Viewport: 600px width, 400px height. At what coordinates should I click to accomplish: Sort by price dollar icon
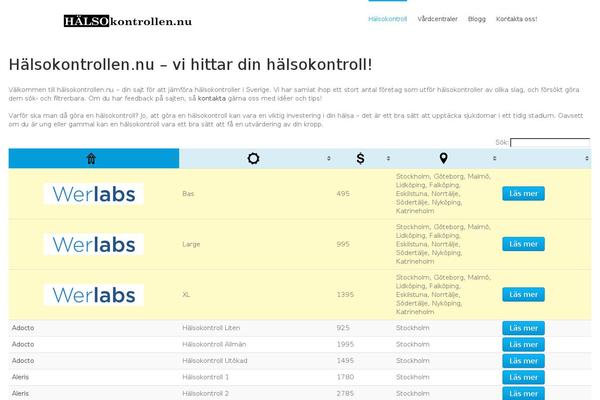[x=360, y=158]
